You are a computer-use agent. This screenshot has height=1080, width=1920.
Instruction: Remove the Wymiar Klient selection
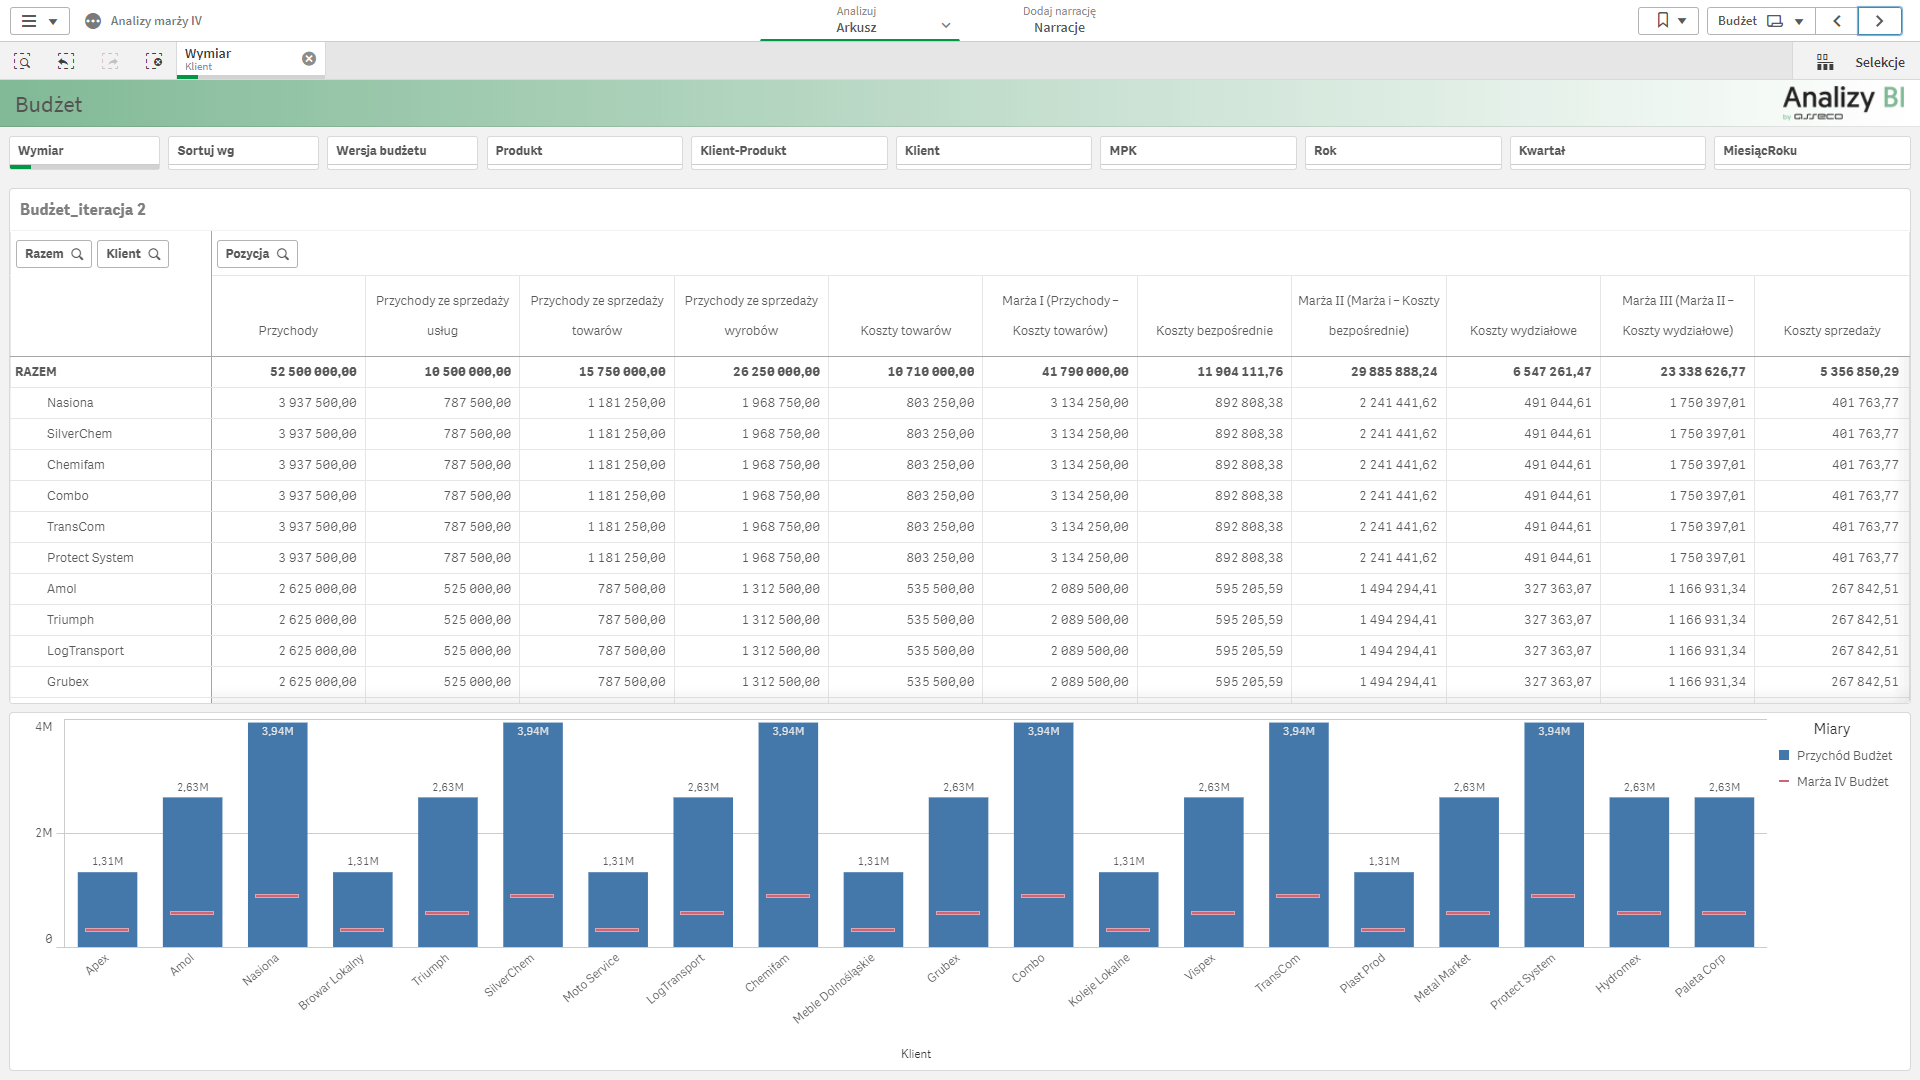(309, 59)
